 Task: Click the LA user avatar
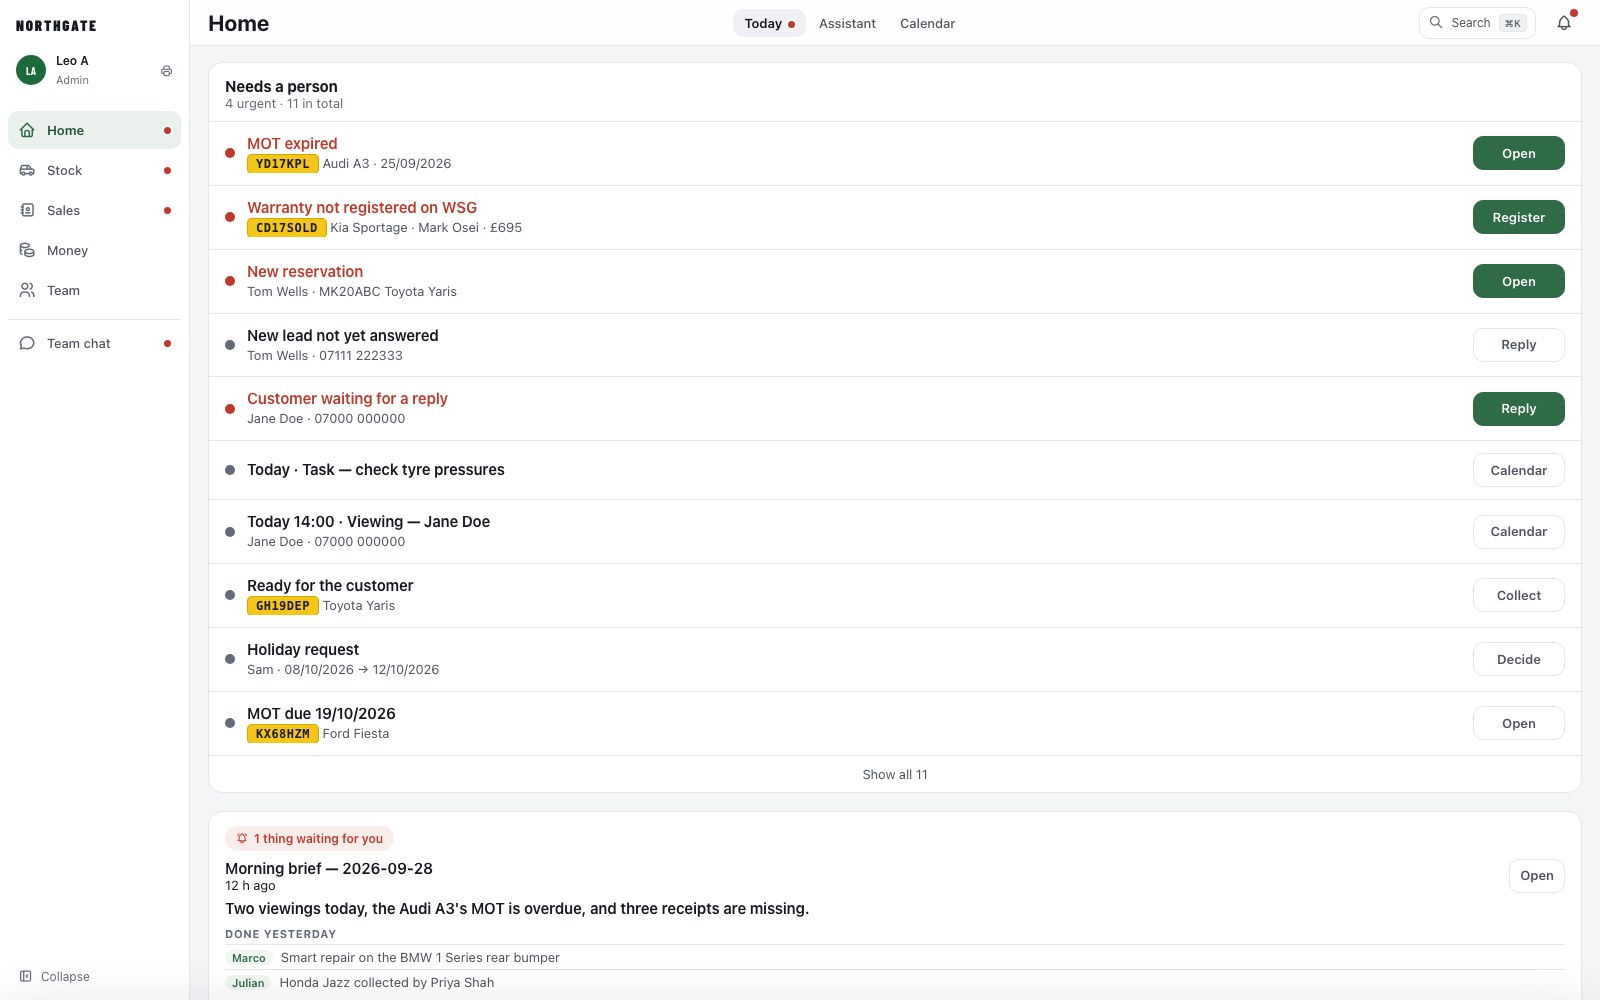(x=31, y=70)
